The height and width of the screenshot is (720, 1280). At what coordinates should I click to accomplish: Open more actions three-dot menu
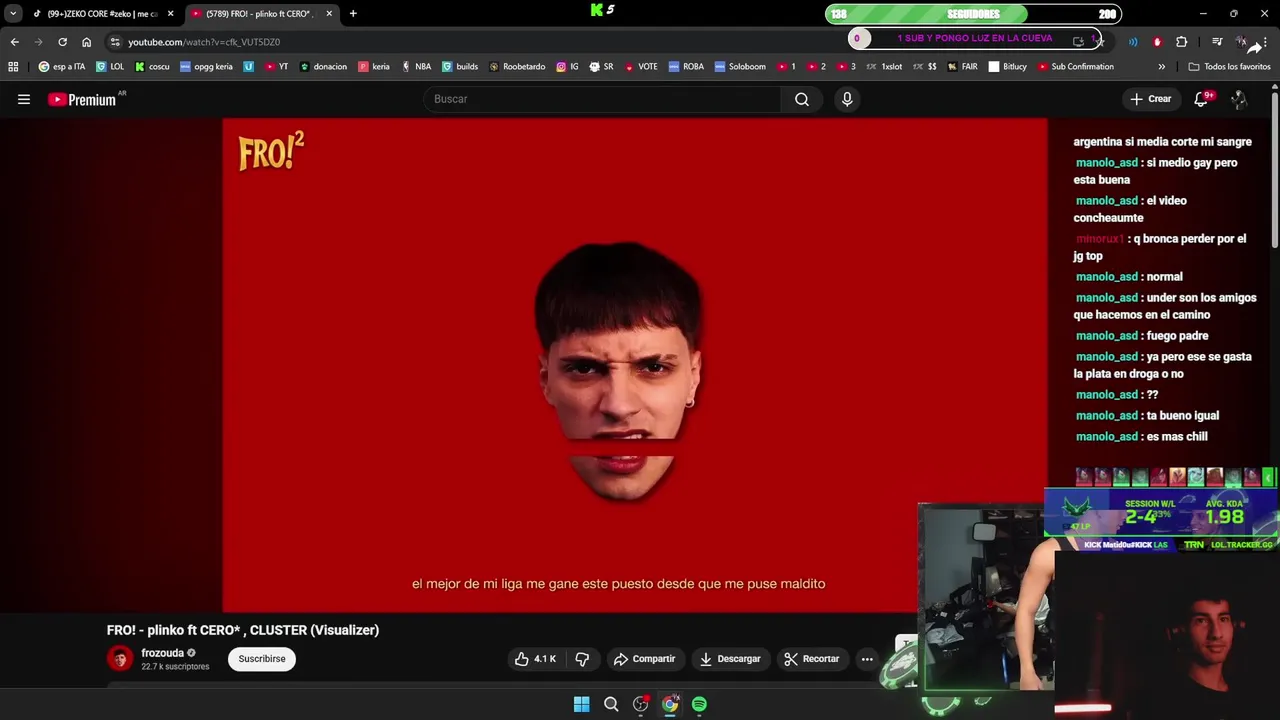(867, 659)
